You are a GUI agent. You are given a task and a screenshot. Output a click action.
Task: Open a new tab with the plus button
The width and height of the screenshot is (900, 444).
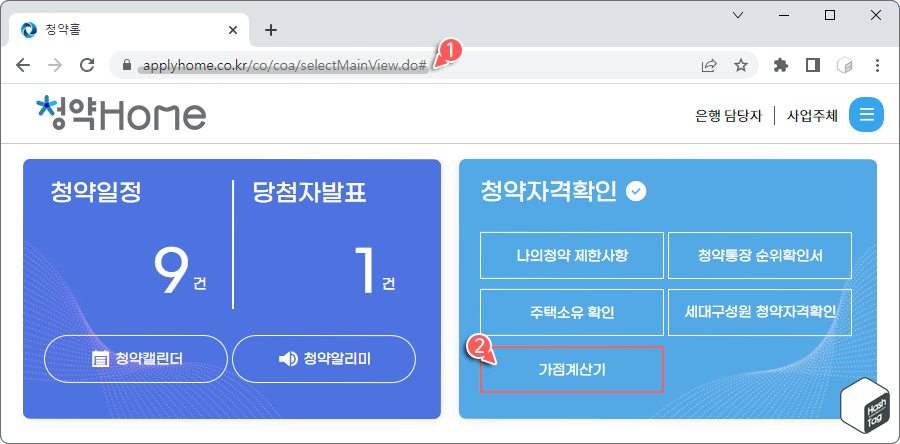pos(271,30)
